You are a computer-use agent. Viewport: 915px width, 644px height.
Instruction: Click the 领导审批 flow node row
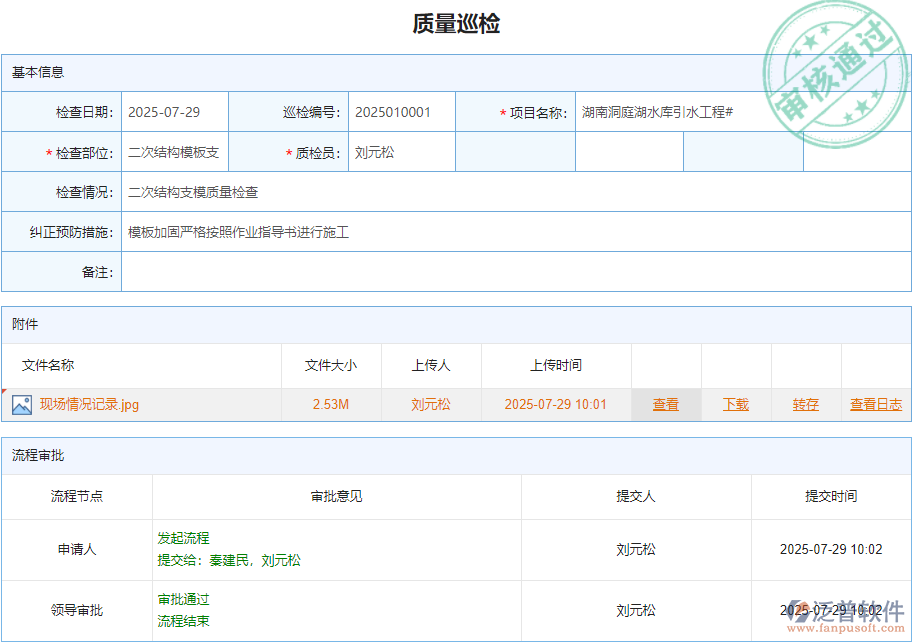(81, 610)
